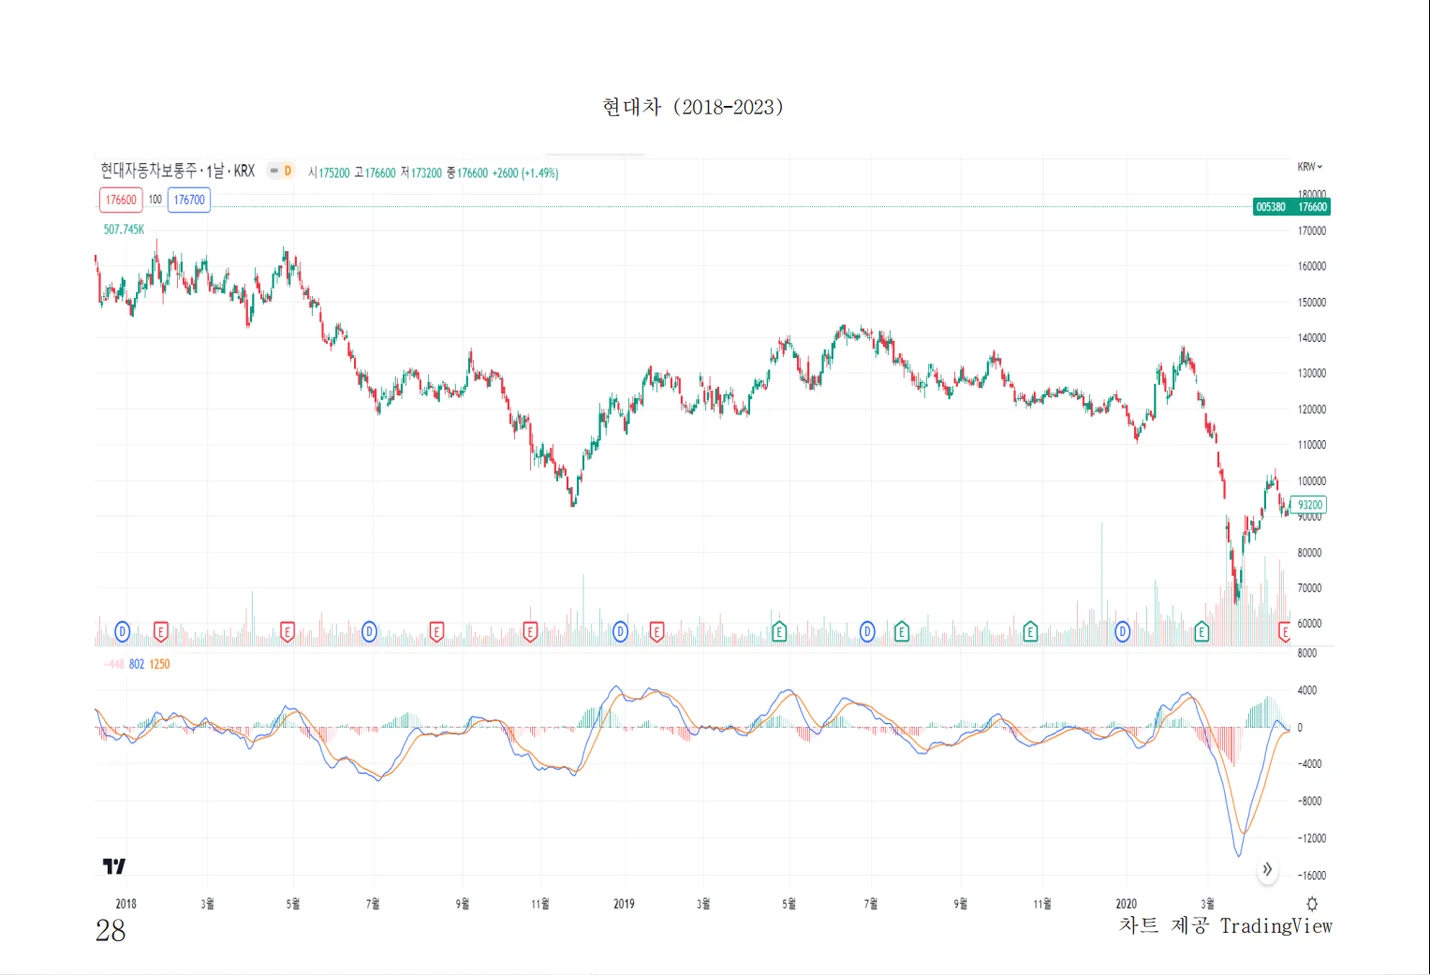
Task: Click the page number 28
Action: point(111,931)
